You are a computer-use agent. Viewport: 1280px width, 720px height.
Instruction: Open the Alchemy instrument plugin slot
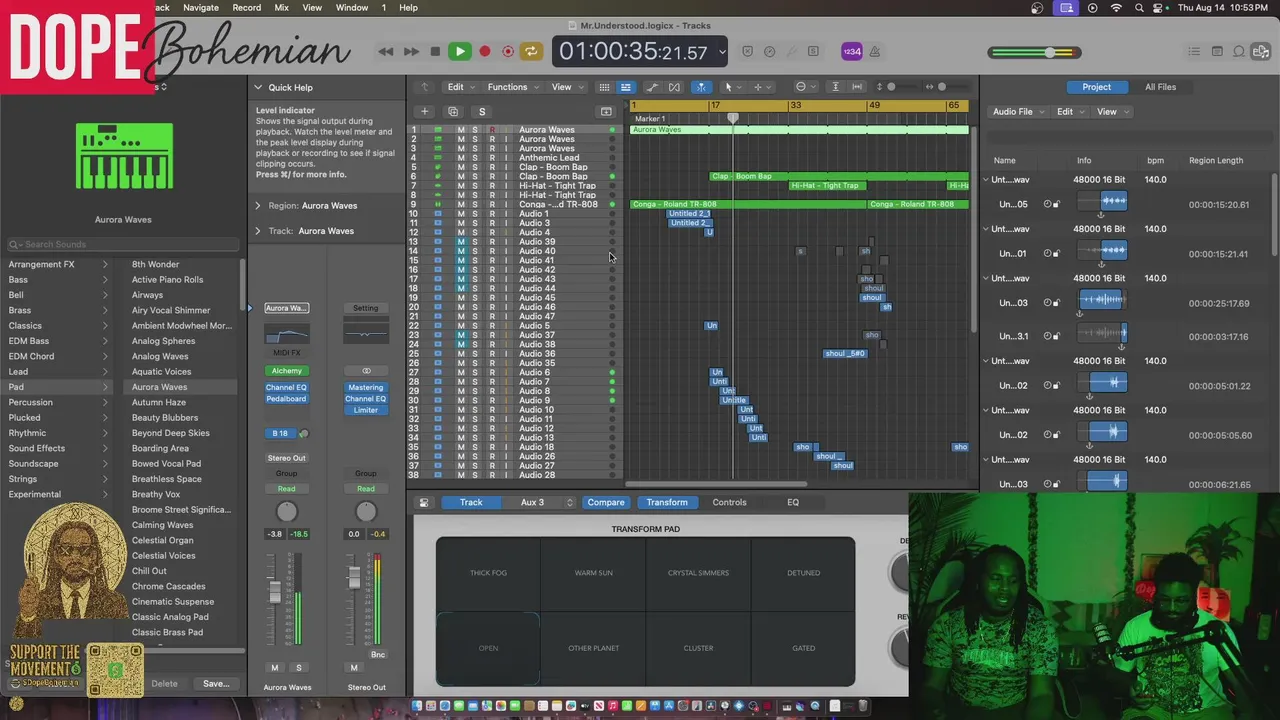coord(287,371)
